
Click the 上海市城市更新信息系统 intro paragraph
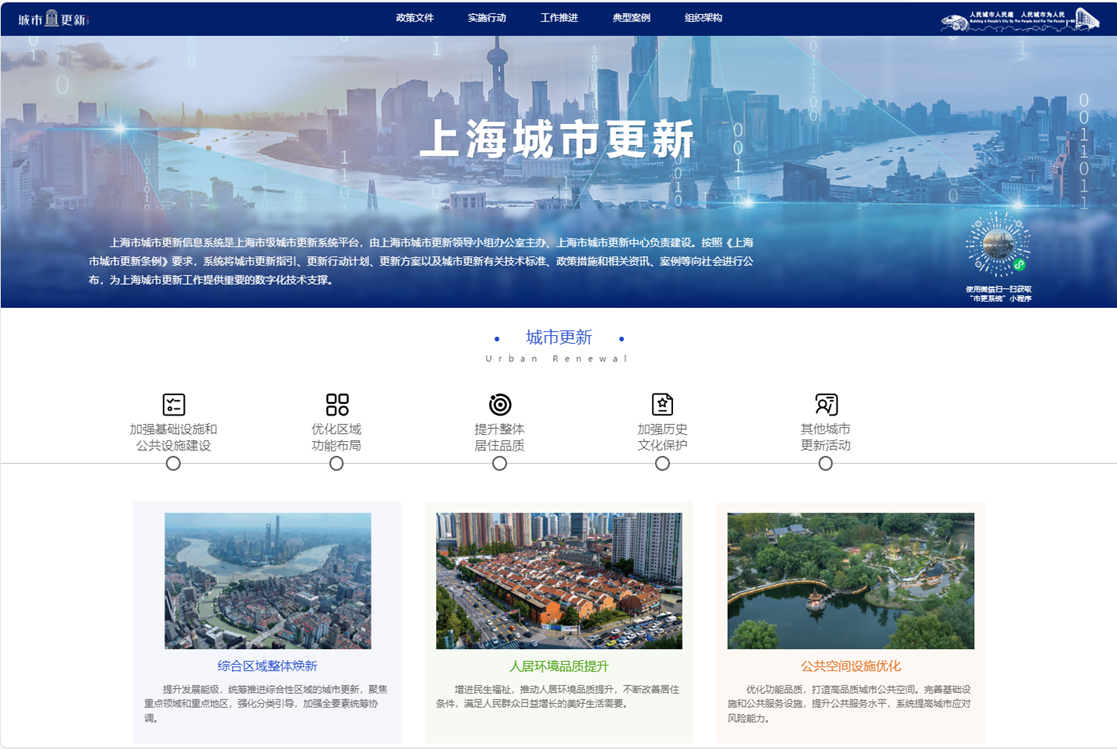(421, 261)
